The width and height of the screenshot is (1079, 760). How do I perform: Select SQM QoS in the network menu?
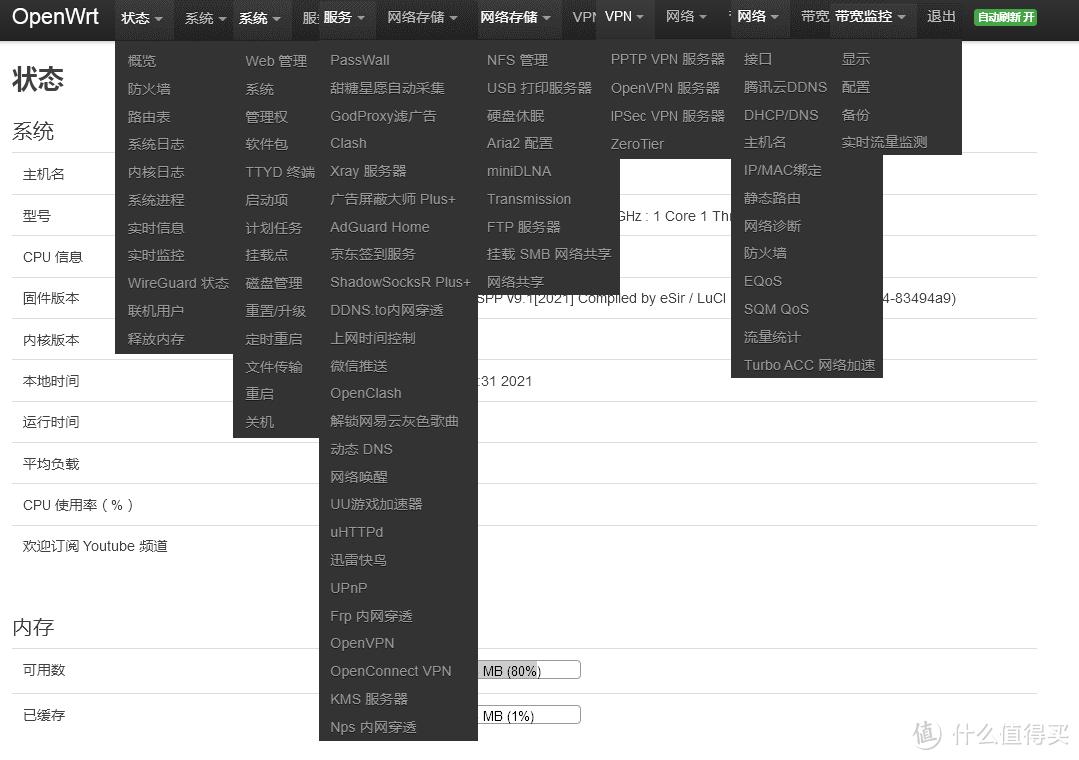pos(775,309)
